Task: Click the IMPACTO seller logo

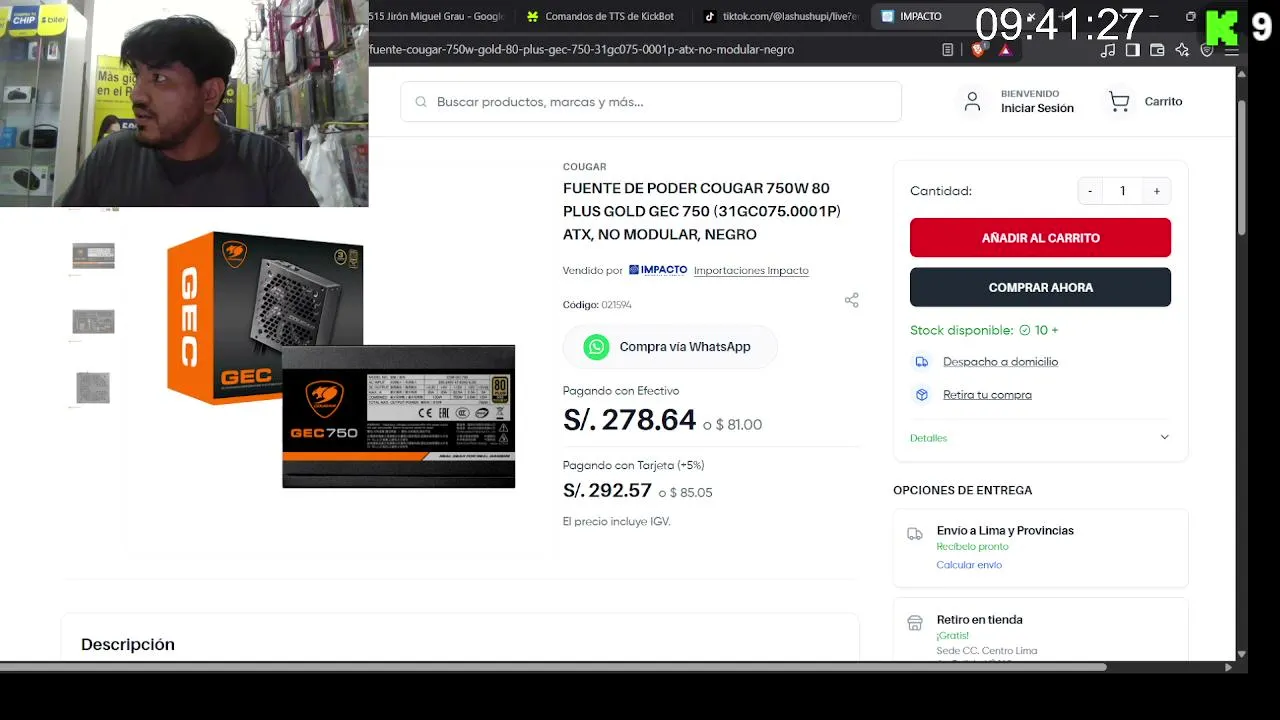Action: [658, 270]
